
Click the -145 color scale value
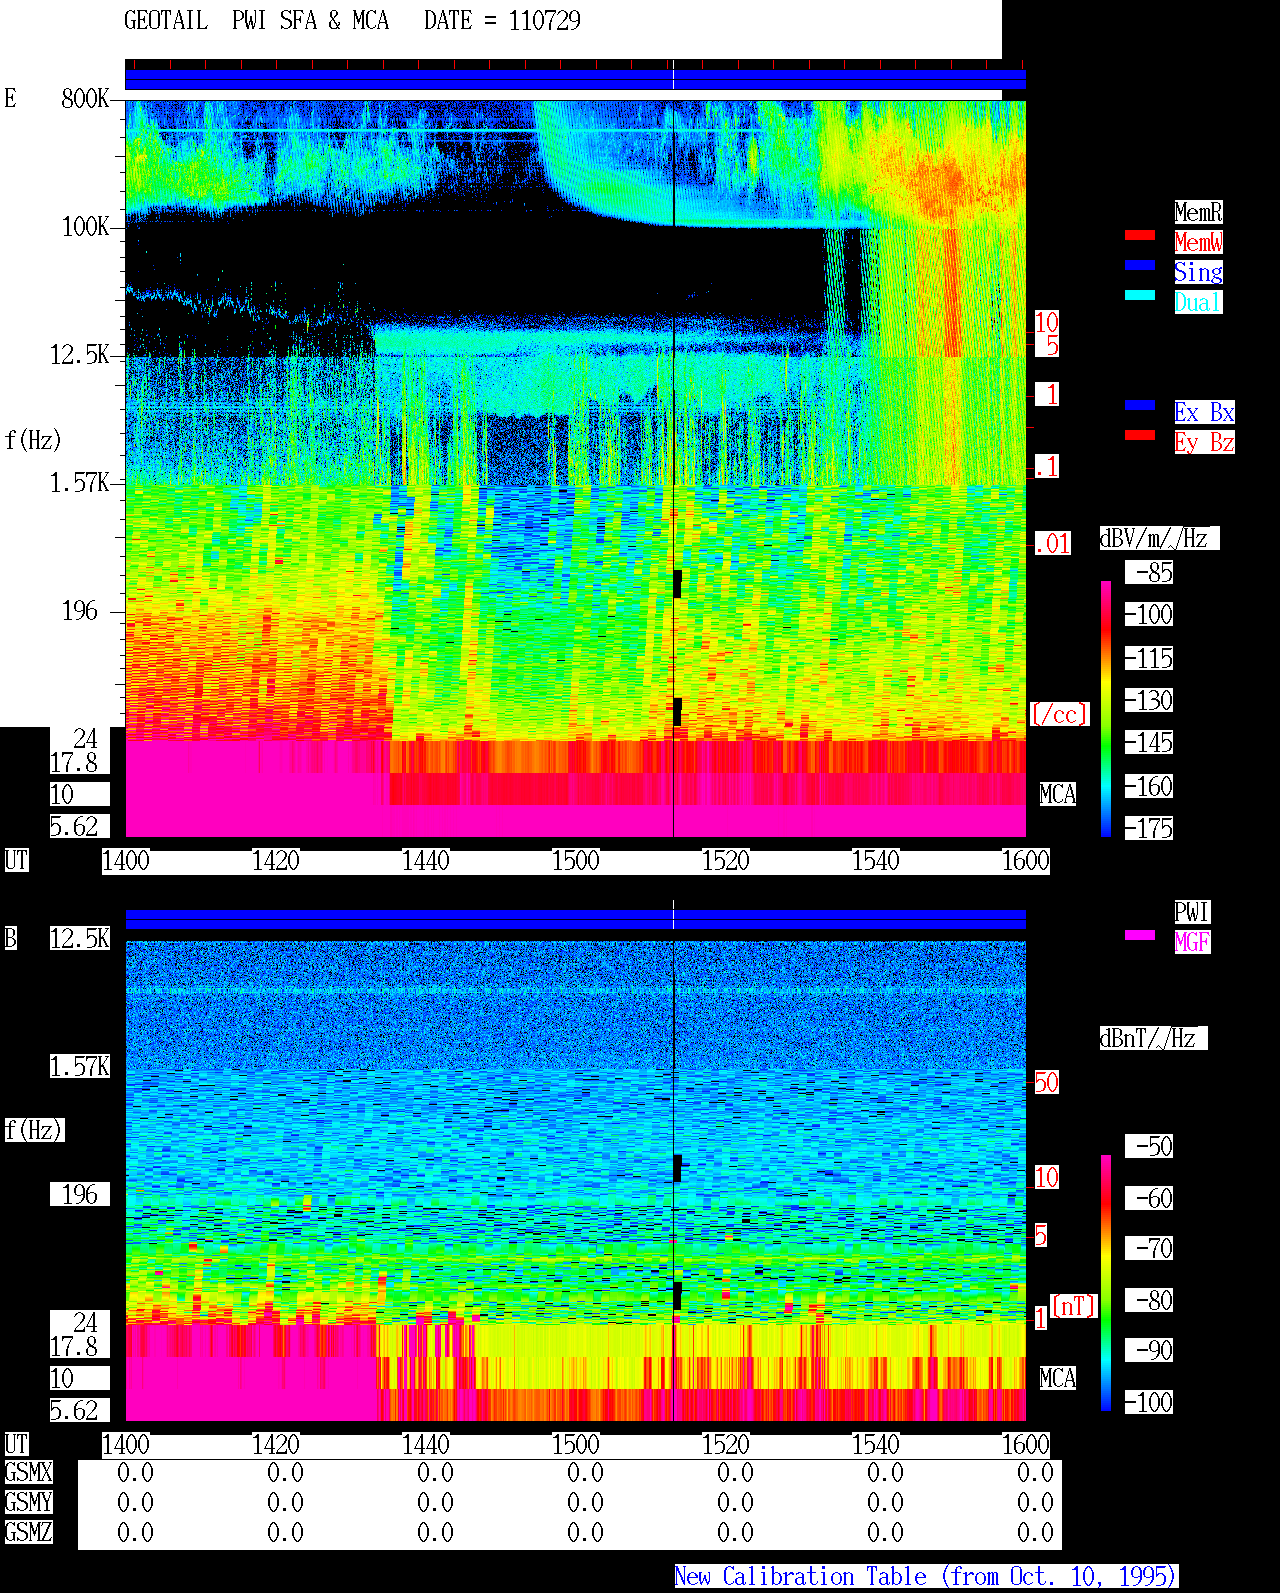click(x=1149, y=742)
